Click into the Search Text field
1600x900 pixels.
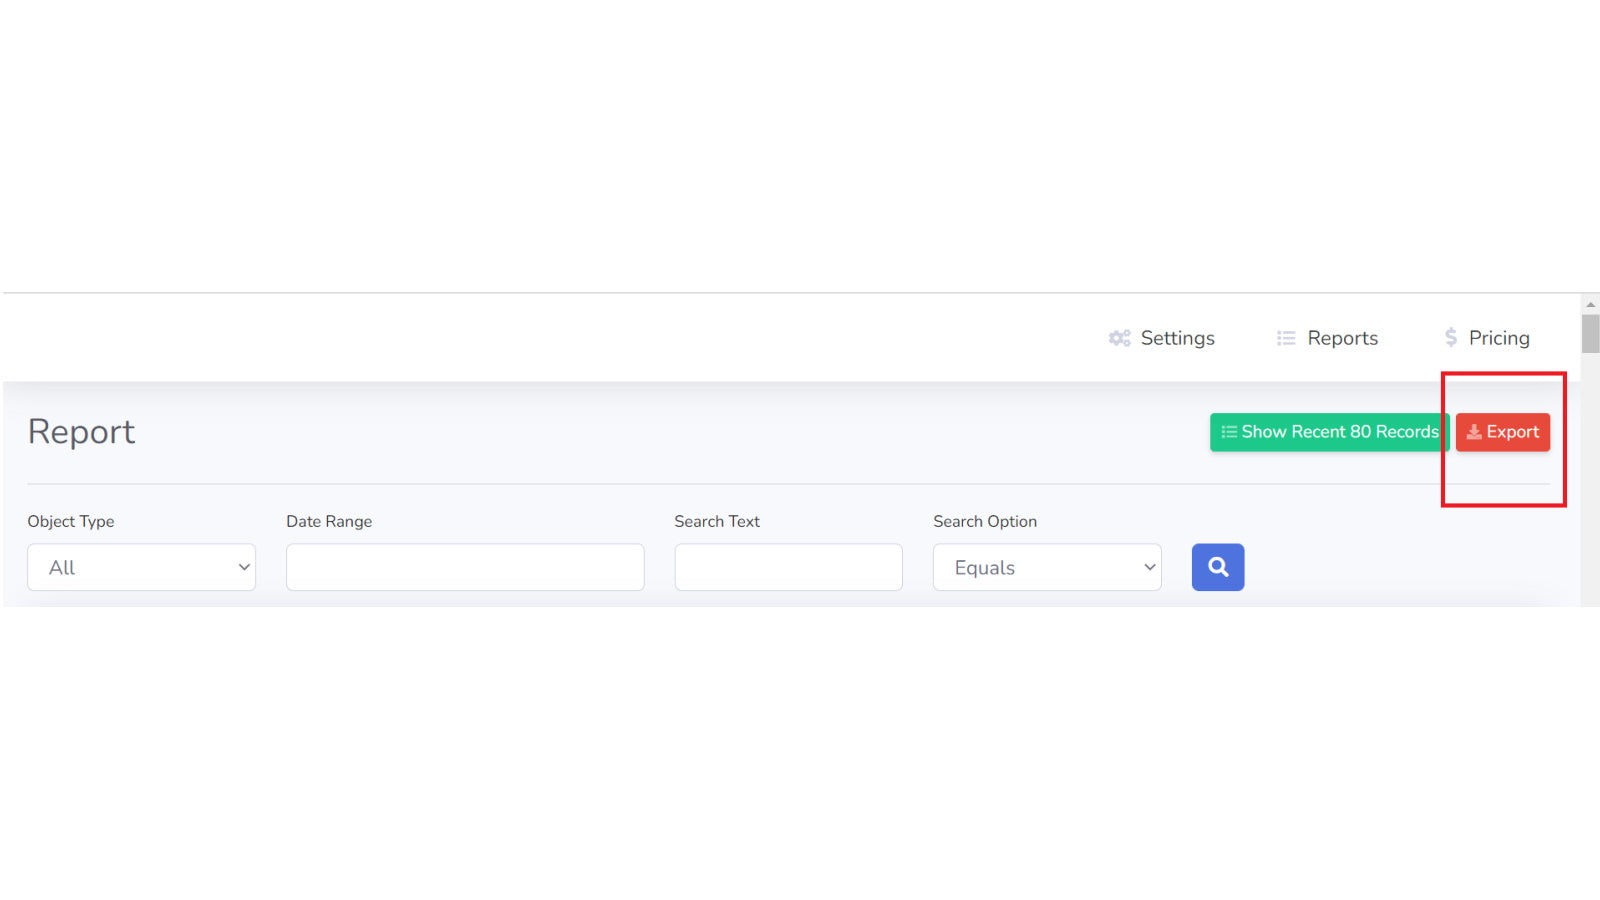click(788, 567)
